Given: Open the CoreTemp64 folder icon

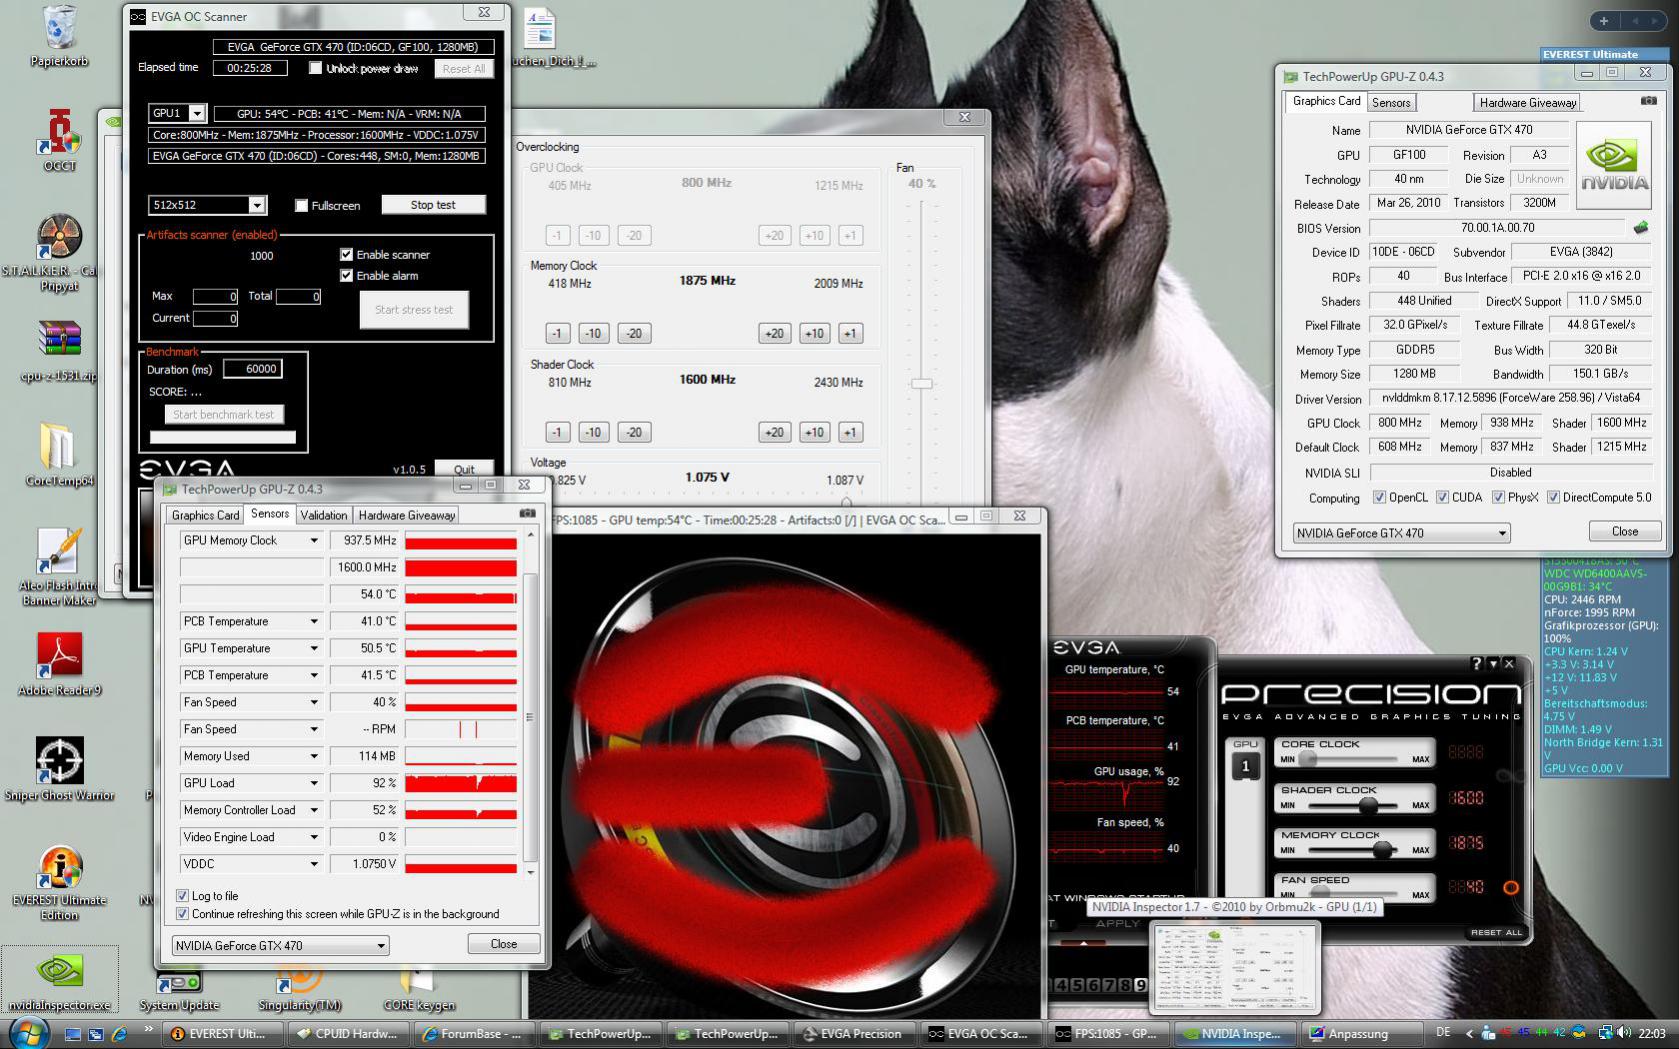Looking at the screenshot, I should 59,454.
